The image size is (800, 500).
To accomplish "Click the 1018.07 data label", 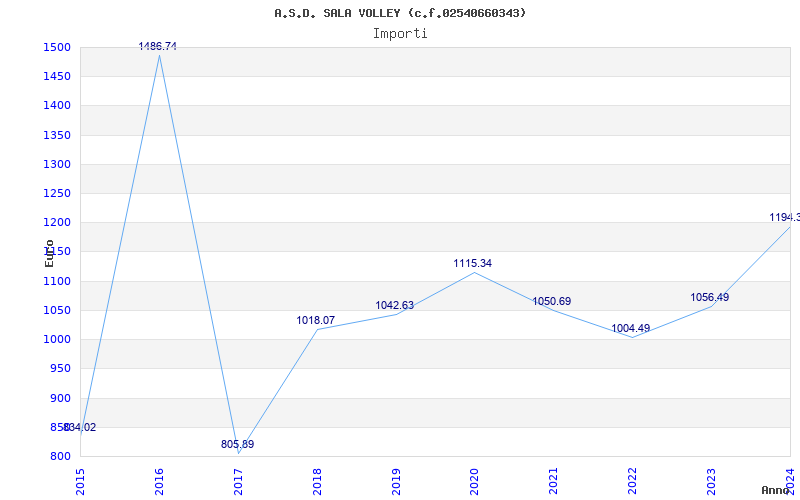I will tap(316, 320).
